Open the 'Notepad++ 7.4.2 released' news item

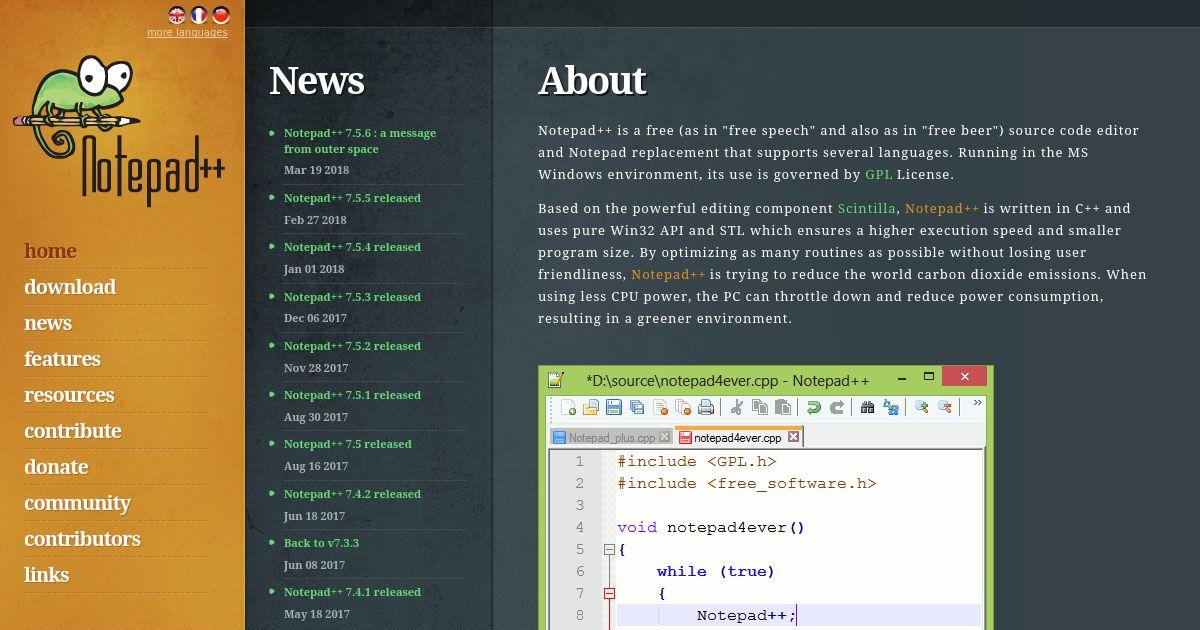[352, 494]
